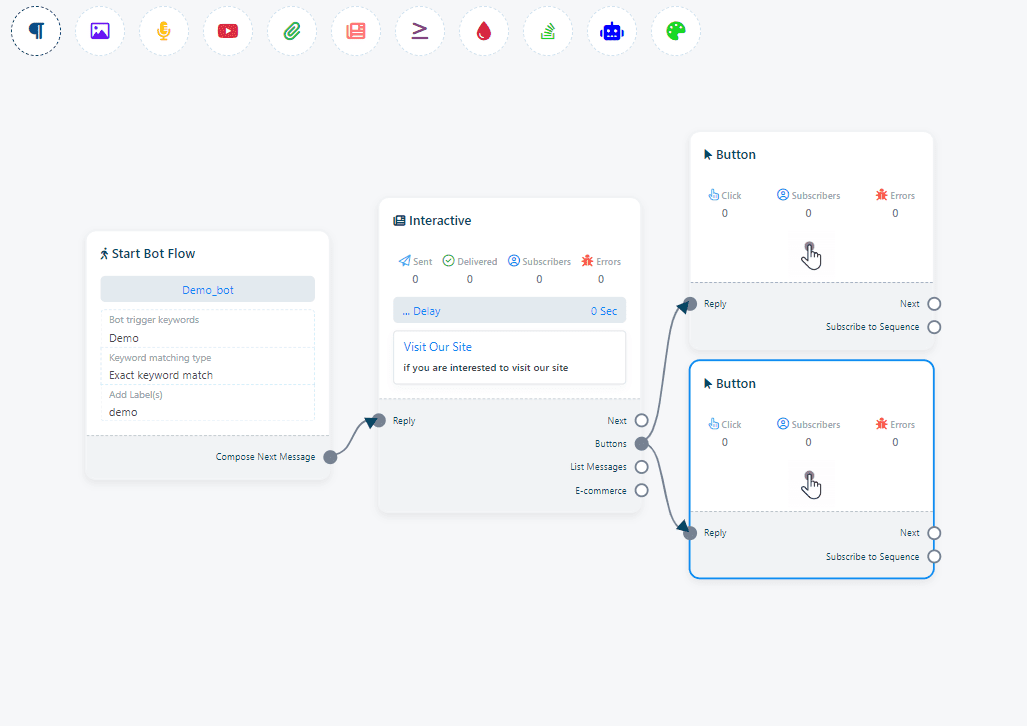The image size is (1027, 726).
Task: Click the red droplet toolbar icon
Action: [484, 31]
